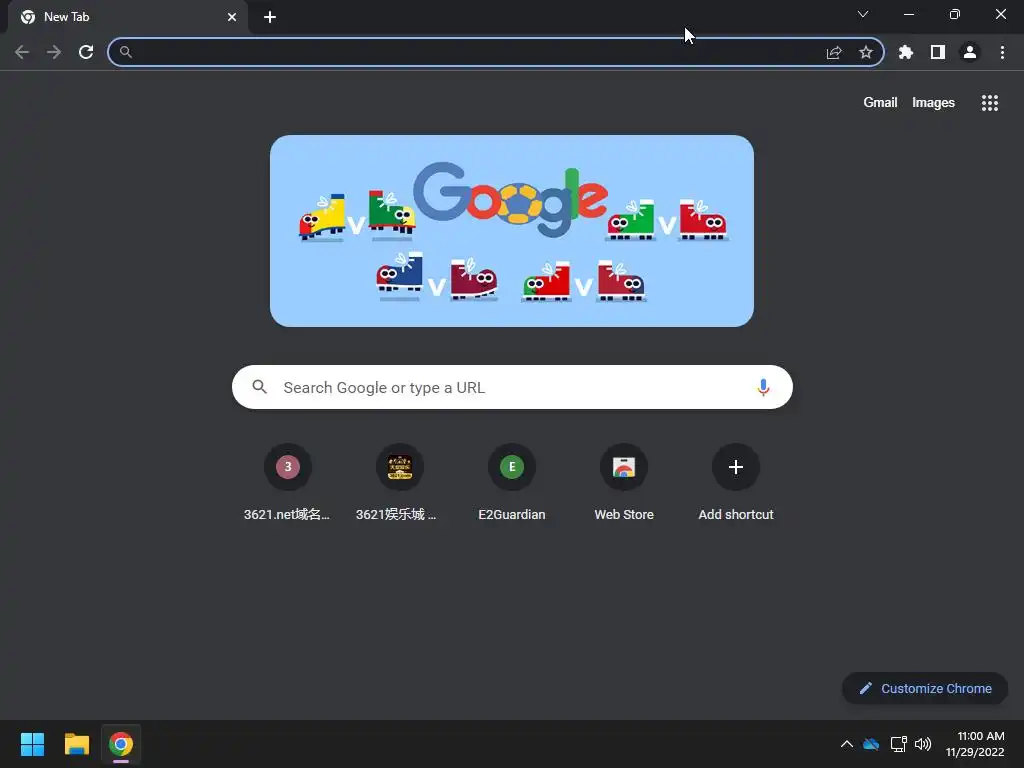This screenshot has height=768, width=1024.
Task: Reload the current page
Action: click(x=86, y=52)
